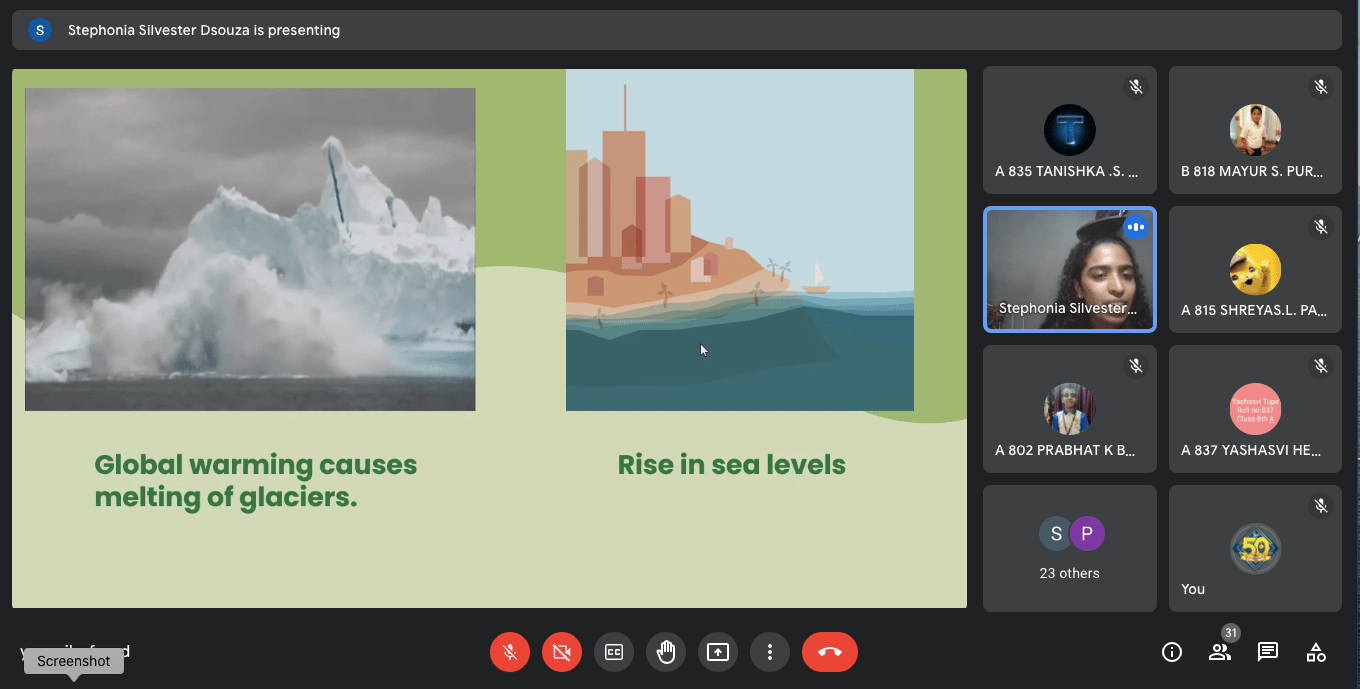Select Stephonia Silvester's video tile
Screen dimensions: 1360x689
pyautogui.click(x=1069, y=270)
